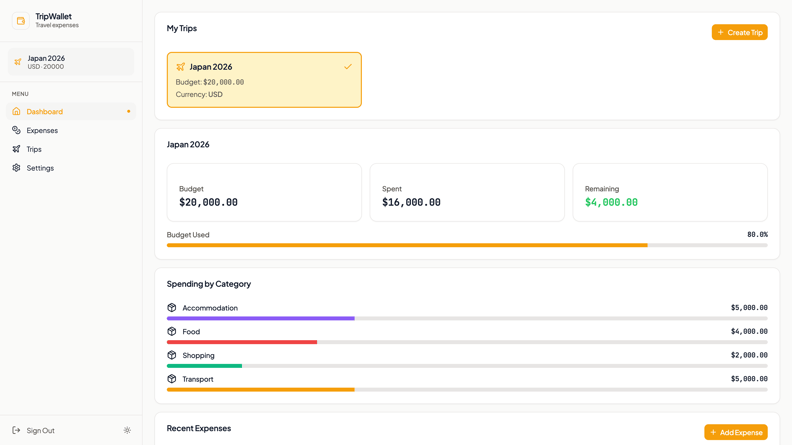The width and height of the screenshot is (792, 445).
Task: Go to the Trips menu item
Action: [71, 149]
